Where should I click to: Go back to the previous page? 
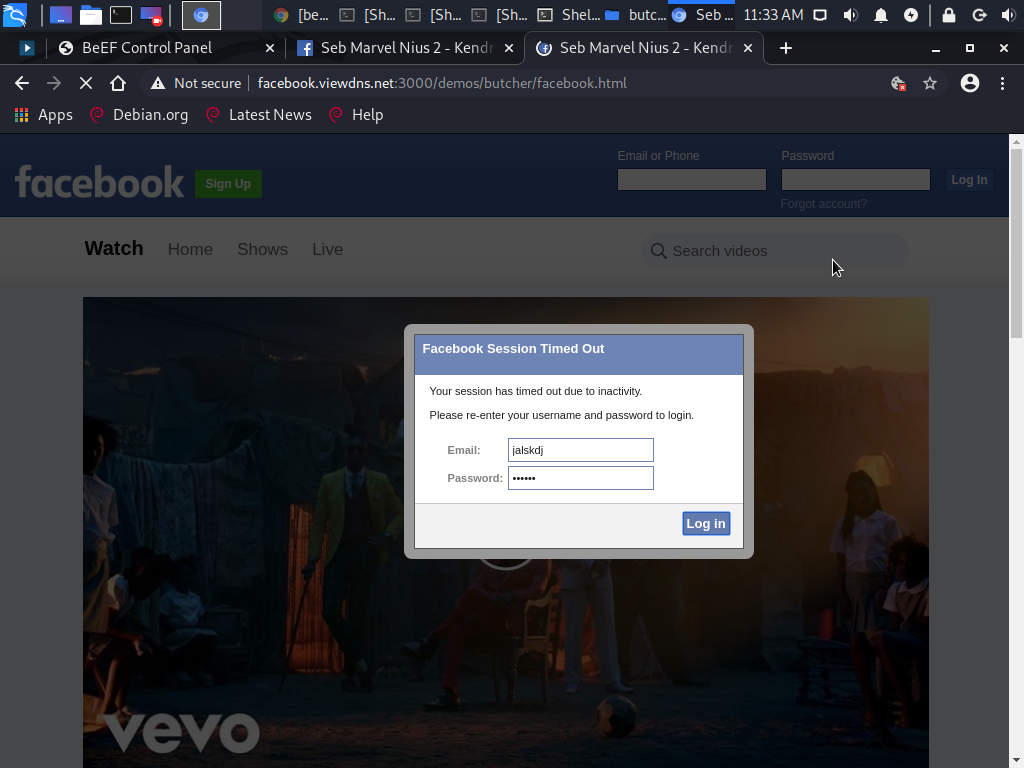pyautogui.click(x=22, y=83)
